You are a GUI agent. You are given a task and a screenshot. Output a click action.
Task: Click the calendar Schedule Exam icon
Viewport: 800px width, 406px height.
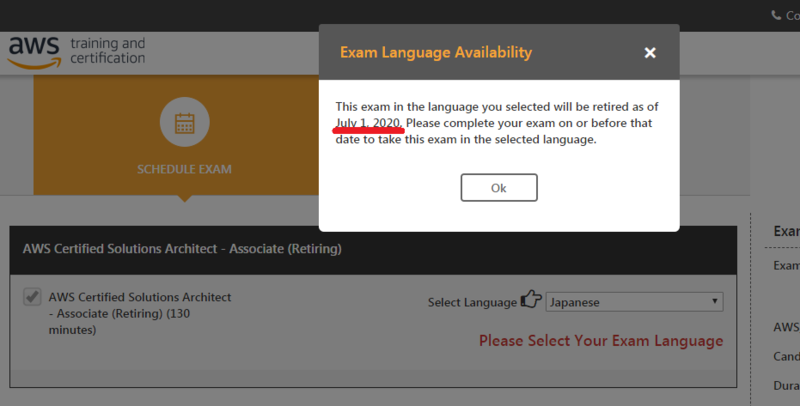pyautogui.click(x=184, y=122)
